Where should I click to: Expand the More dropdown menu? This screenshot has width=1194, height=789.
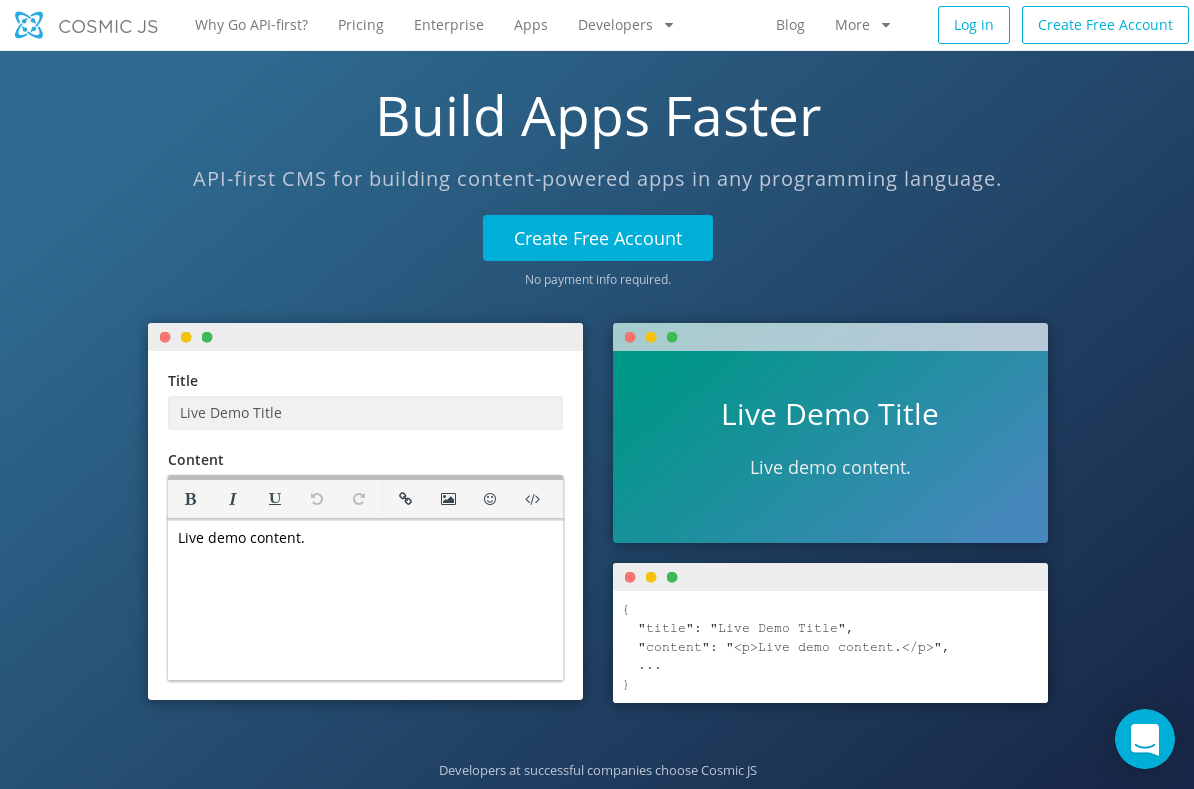(x=862, y=25)
